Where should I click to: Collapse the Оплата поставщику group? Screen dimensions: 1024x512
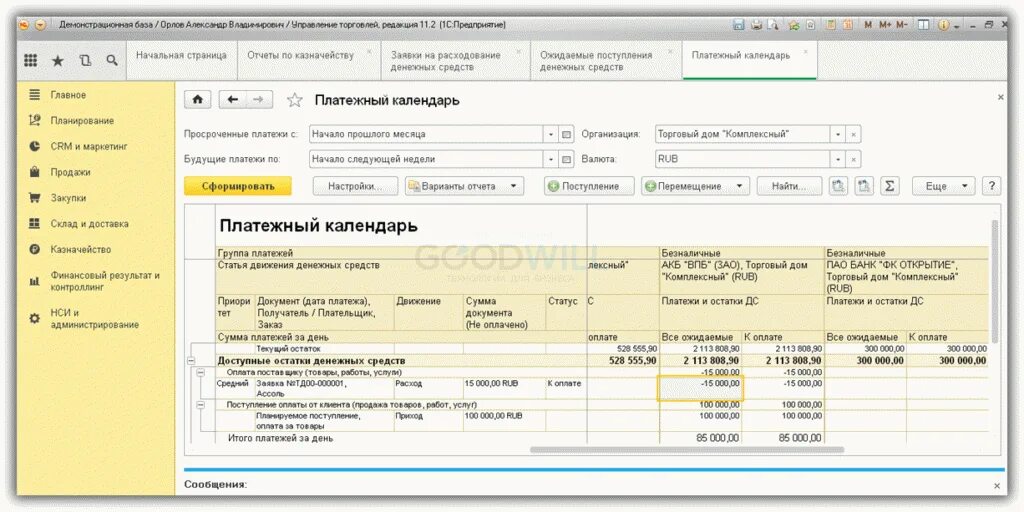coord(200,372)
